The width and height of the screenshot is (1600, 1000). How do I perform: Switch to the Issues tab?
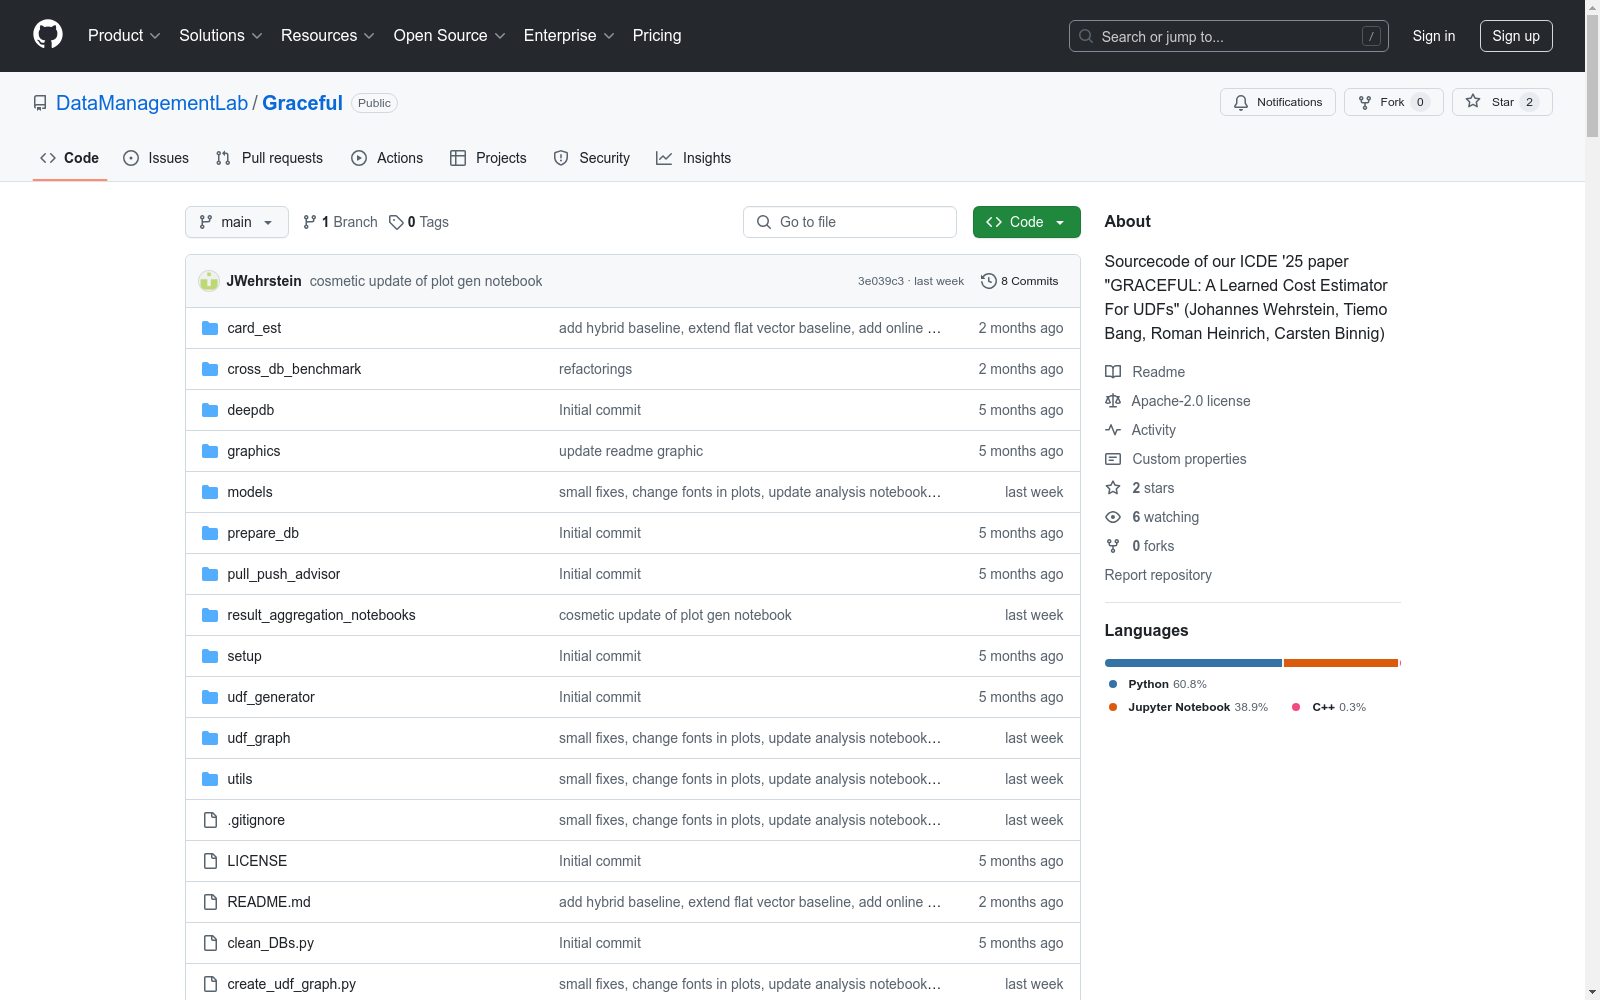156,158
